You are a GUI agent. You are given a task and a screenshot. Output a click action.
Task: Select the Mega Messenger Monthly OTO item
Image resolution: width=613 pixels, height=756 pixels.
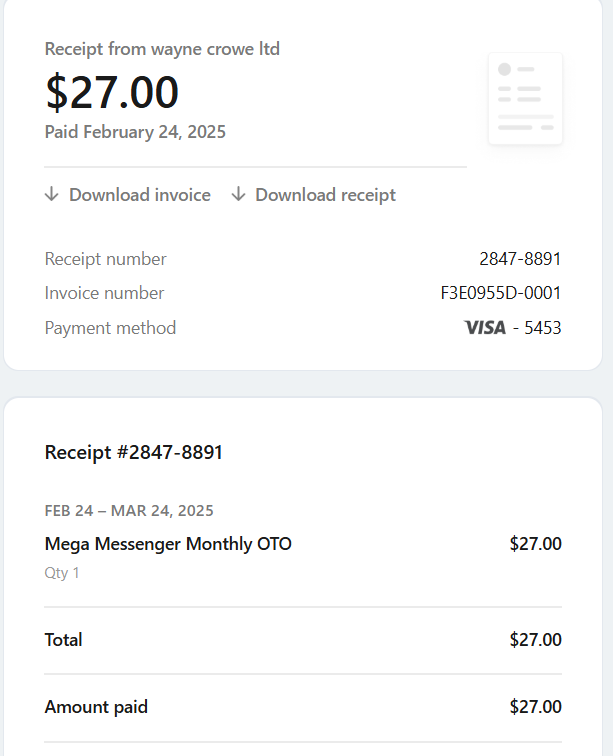tap(168, 544)
